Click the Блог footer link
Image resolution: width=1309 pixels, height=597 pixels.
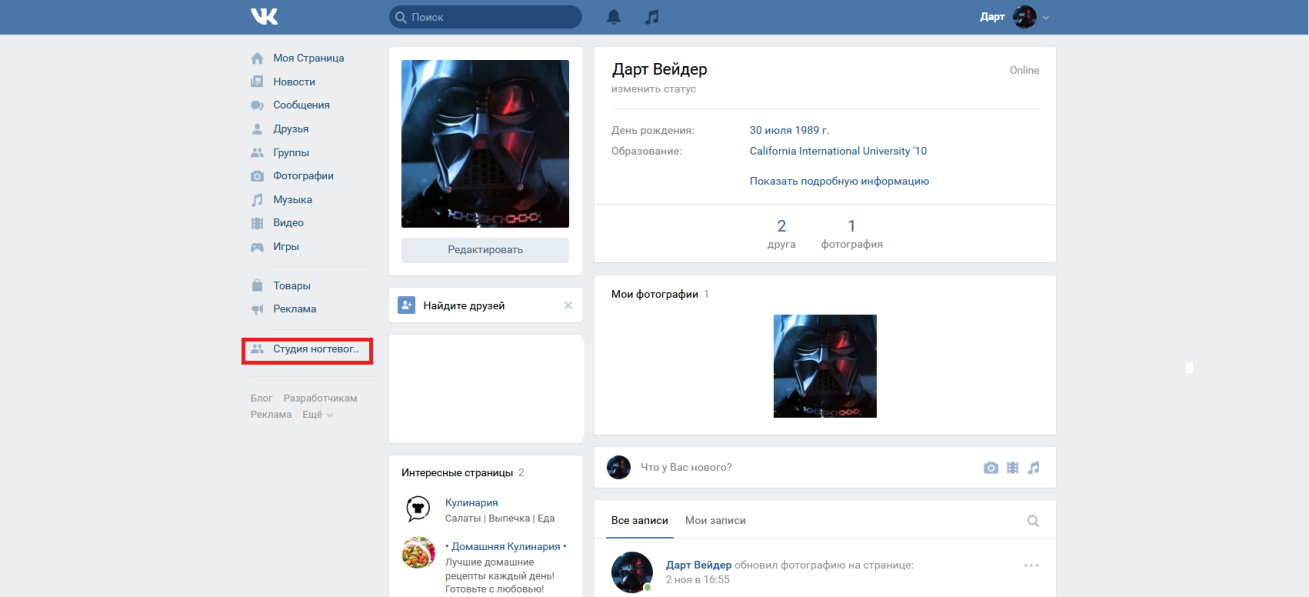[x=261, y=398]
